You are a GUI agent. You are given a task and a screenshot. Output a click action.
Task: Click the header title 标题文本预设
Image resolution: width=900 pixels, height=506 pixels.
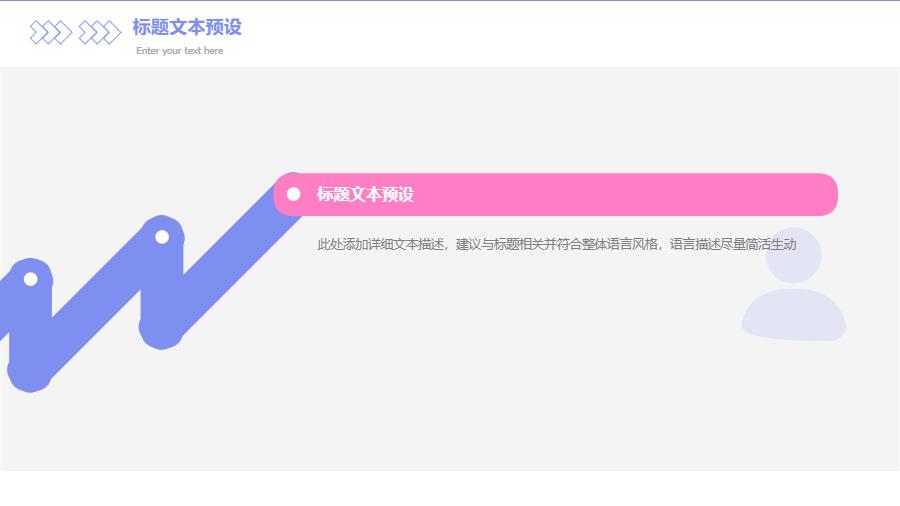pos(187,27)
